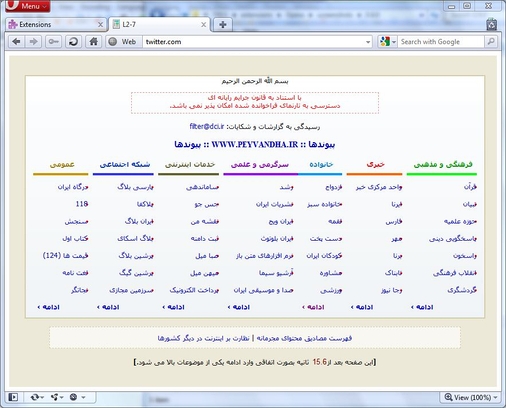Open the بلاگ اسکای link
This screenshot has width=506, height=408.
click(135, 238)
